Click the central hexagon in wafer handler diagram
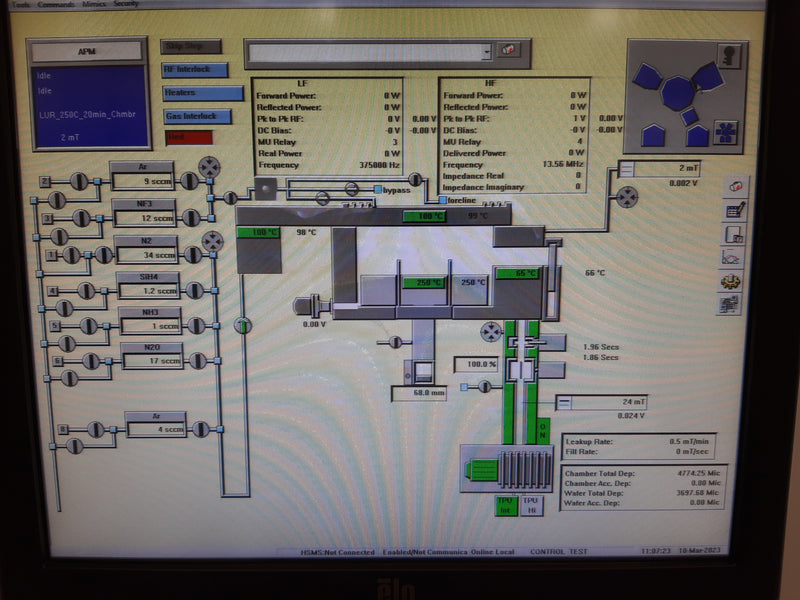Viewport: 800px width, 600px height. (677, 92)
